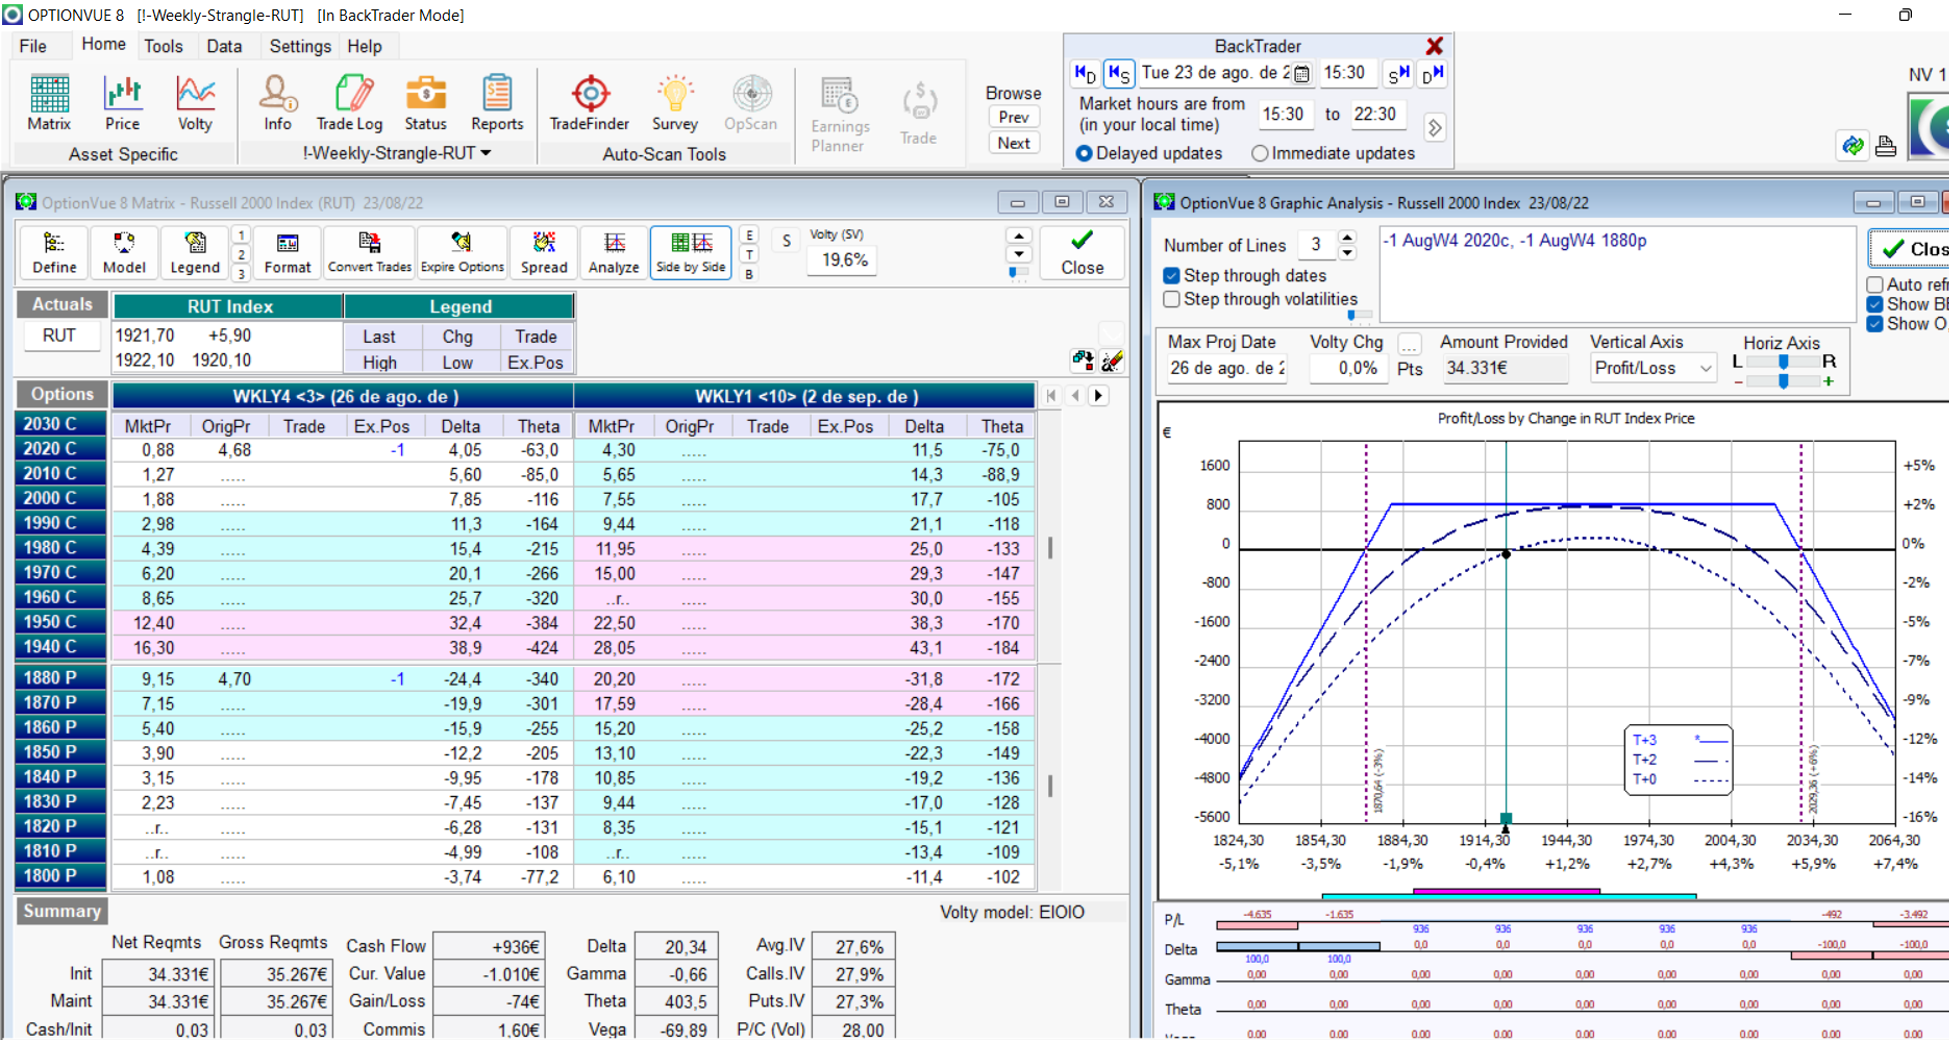Close the Matrix with Close button
This screenshot has width=1949, height=1040.
pos(1082,252)
